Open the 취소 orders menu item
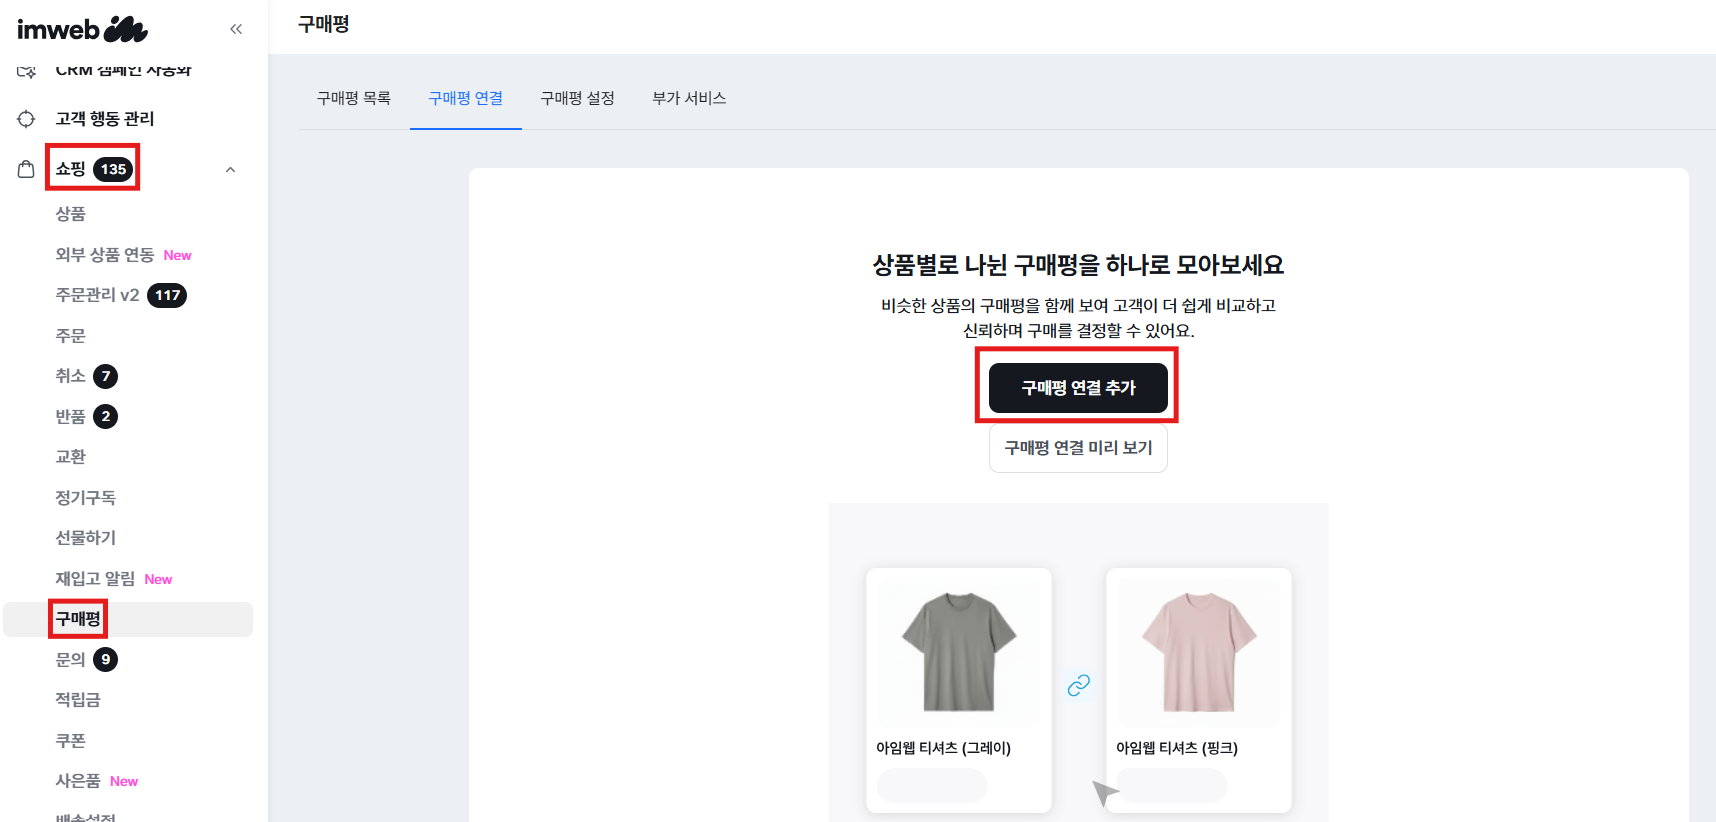Viewport: 1716px width, 822px height. 70,376
